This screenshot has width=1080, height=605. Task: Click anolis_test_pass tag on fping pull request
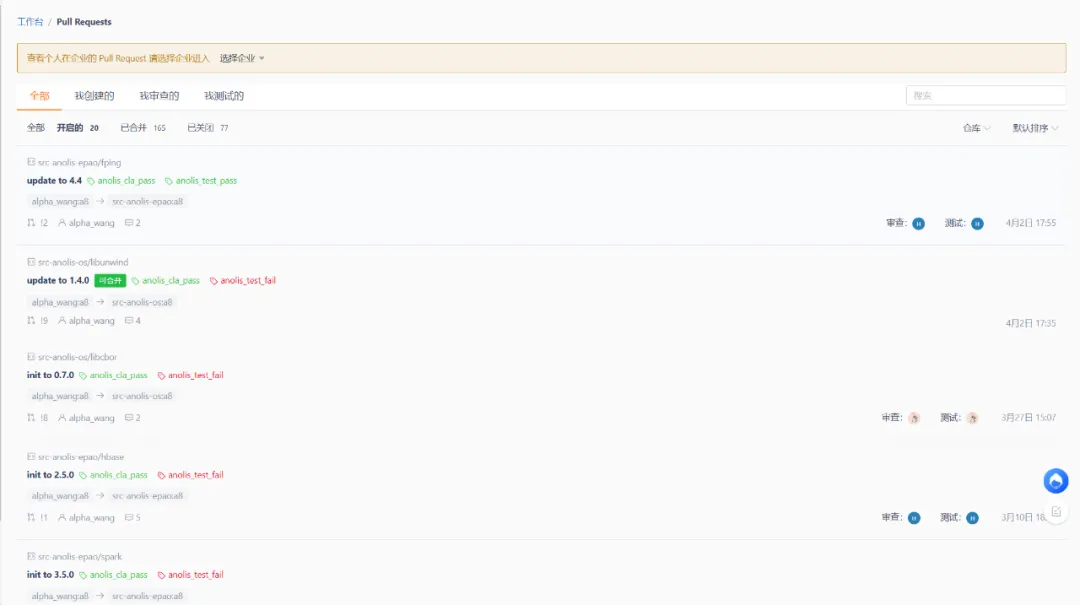[x=200, y=181]
